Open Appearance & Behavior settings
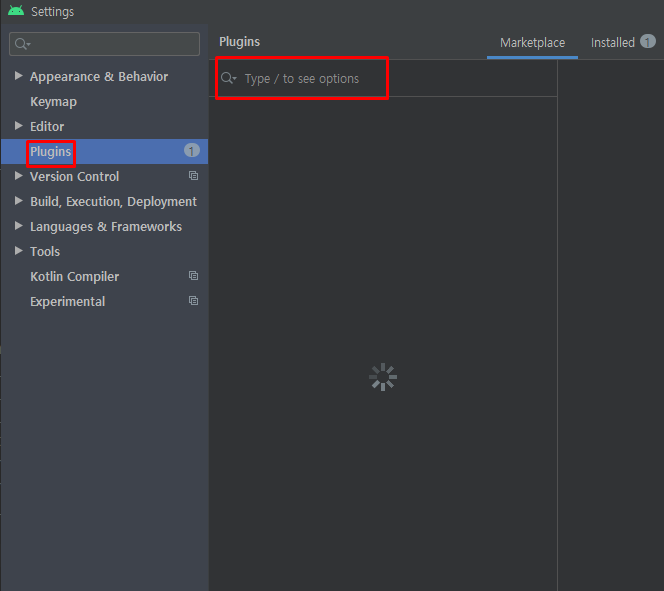664x591 pixels. coord(99,77)
